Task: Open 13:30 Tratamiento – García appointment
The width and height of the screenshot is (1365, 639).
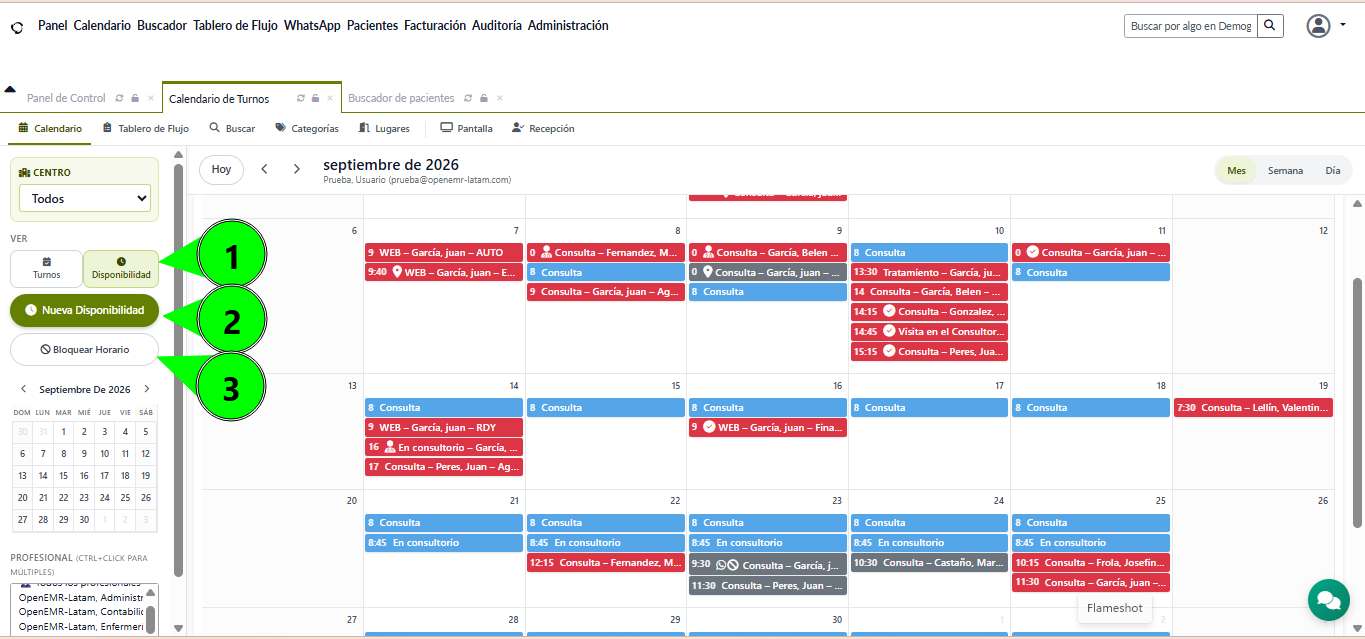Action: pyautogui.click(x=929, y=272)
